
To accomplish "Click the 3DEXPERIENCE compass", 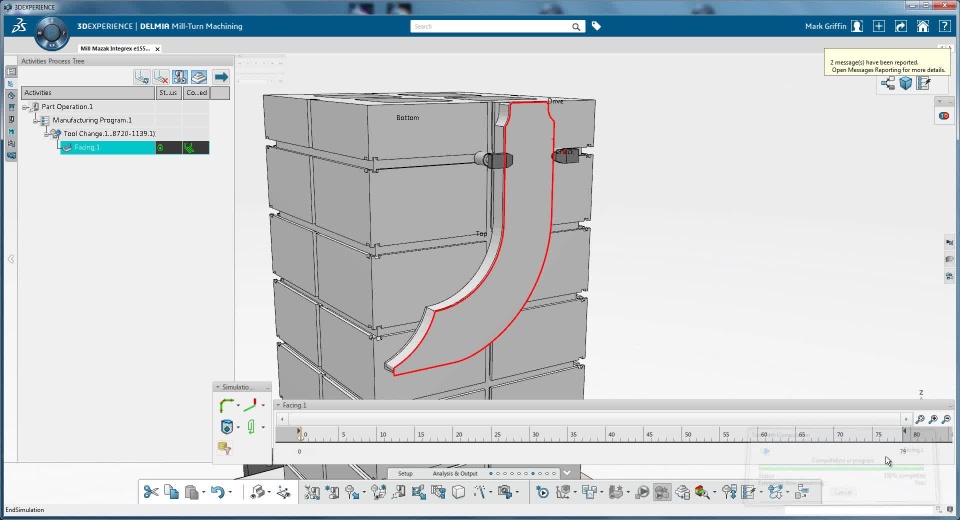I will (x=51, y=32).
